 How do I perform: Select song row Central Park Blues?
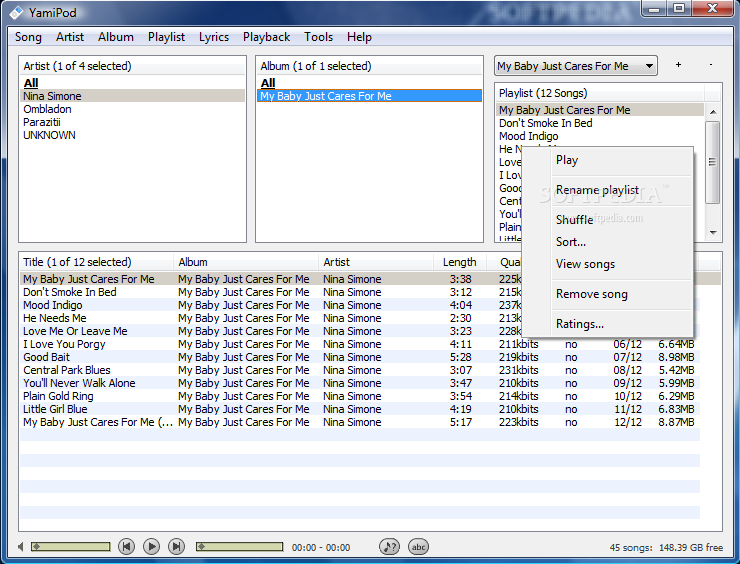(360, 370)
